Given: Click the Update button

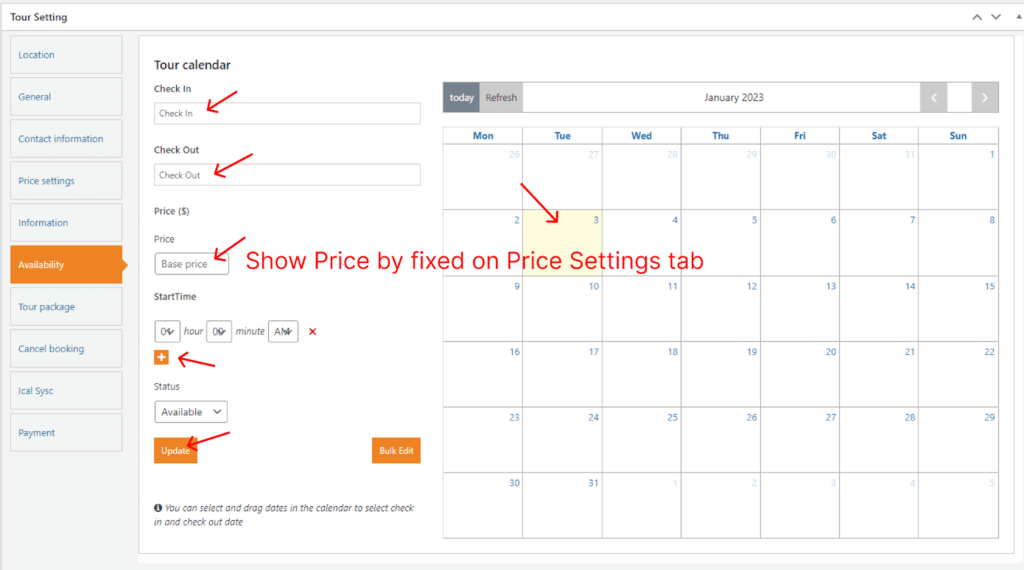Looking at the screenshot, I should point(175,451).
